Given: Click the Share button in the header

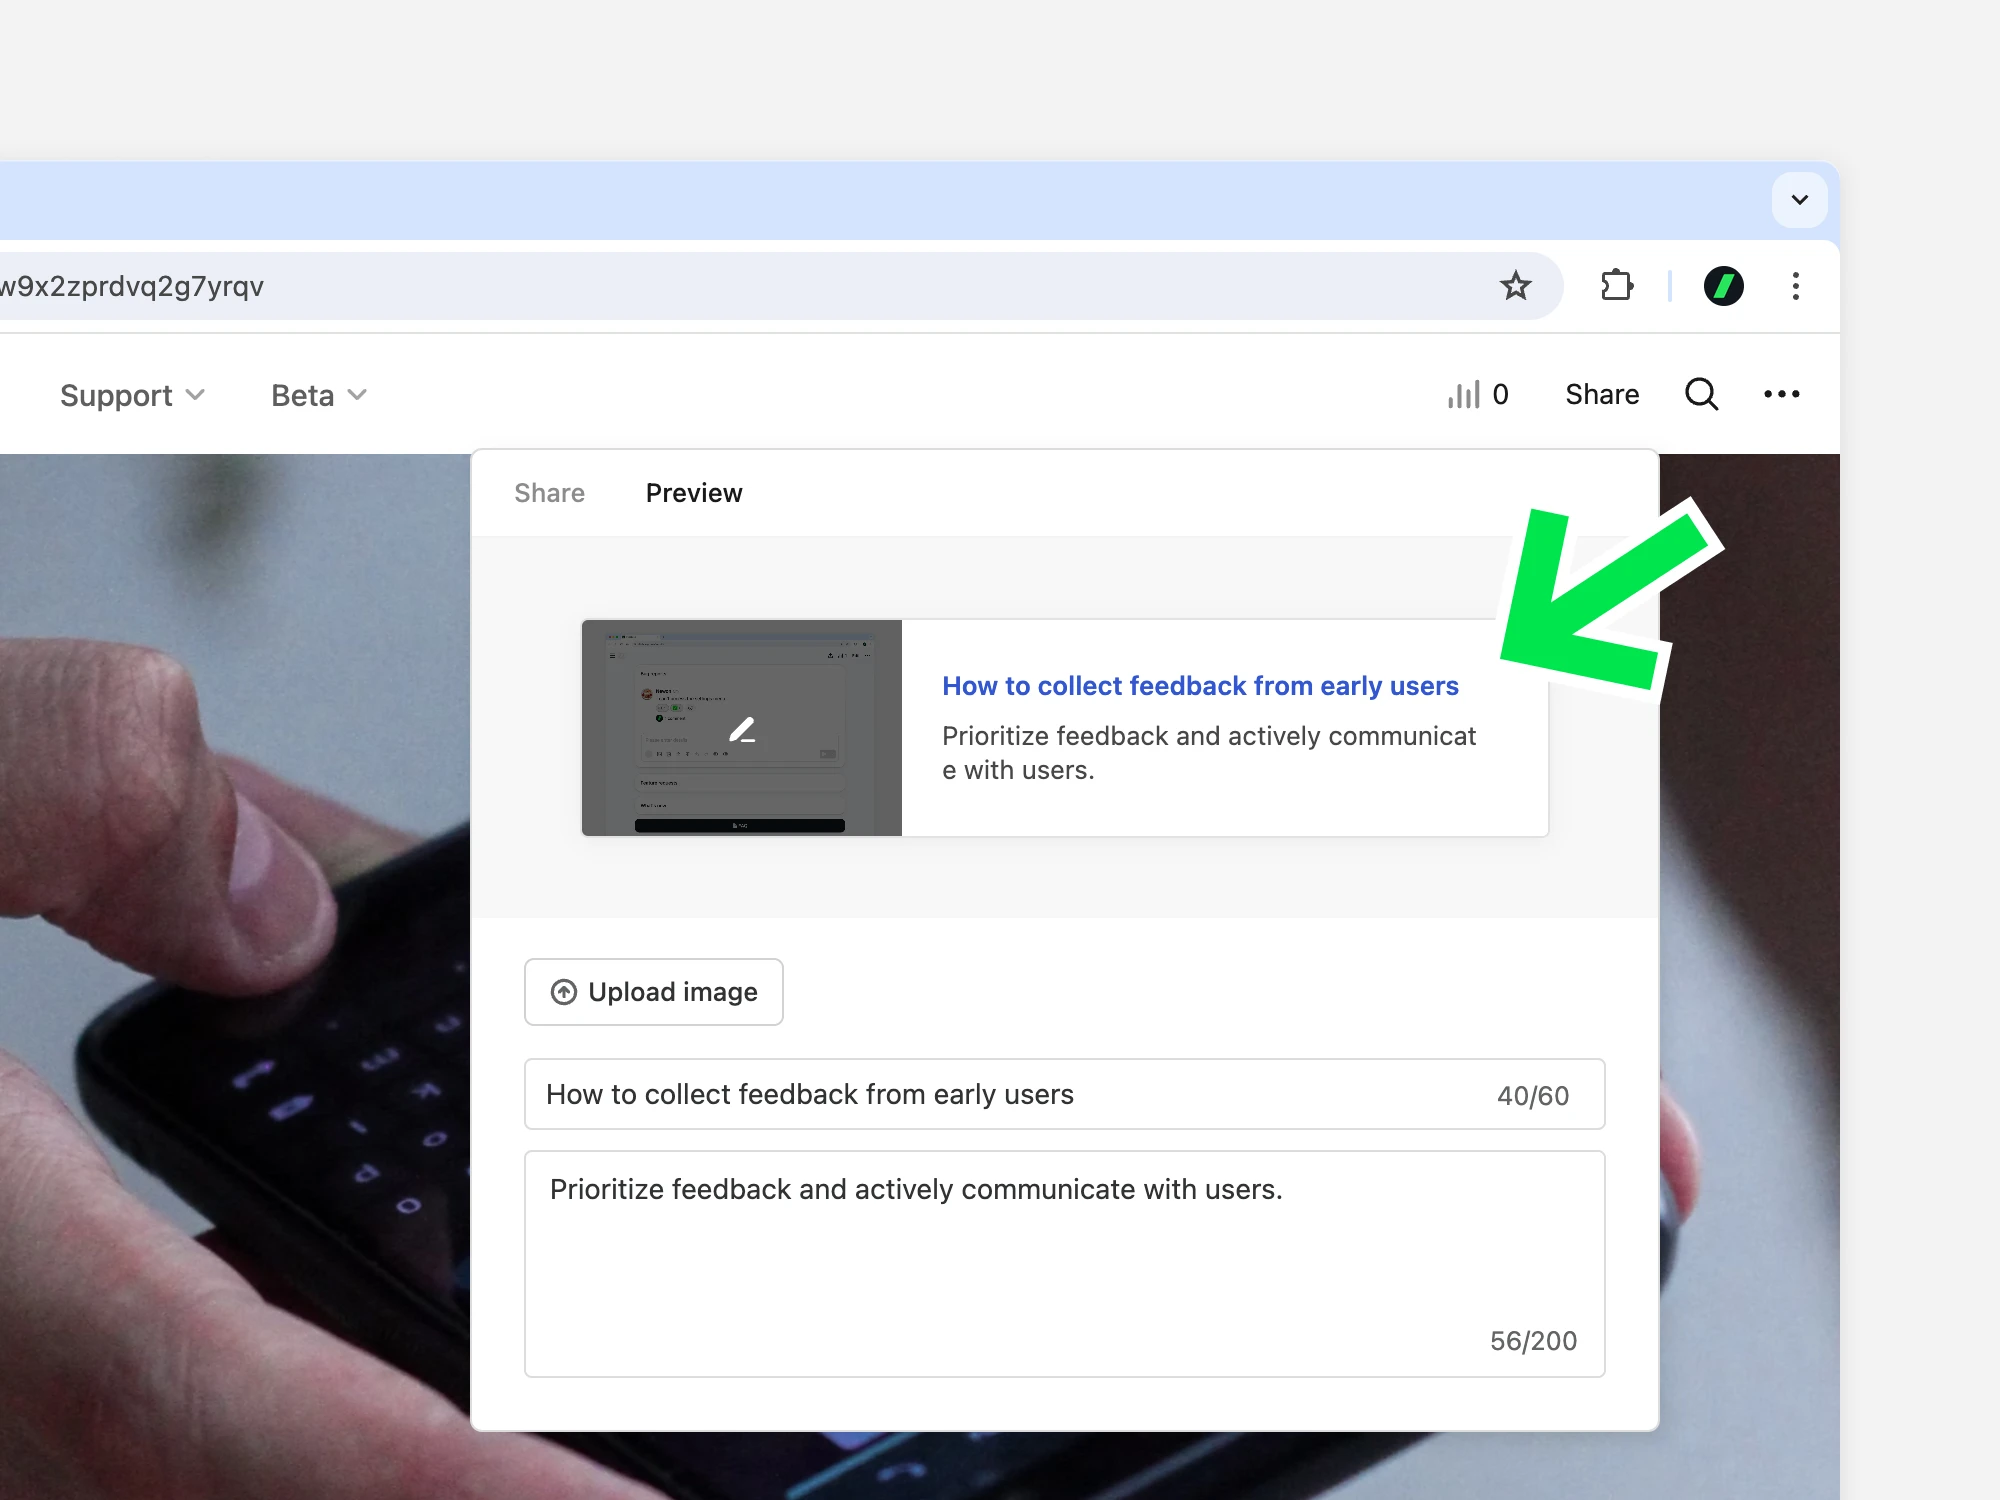Looking at the screenshot, I should pos(1602,394).
